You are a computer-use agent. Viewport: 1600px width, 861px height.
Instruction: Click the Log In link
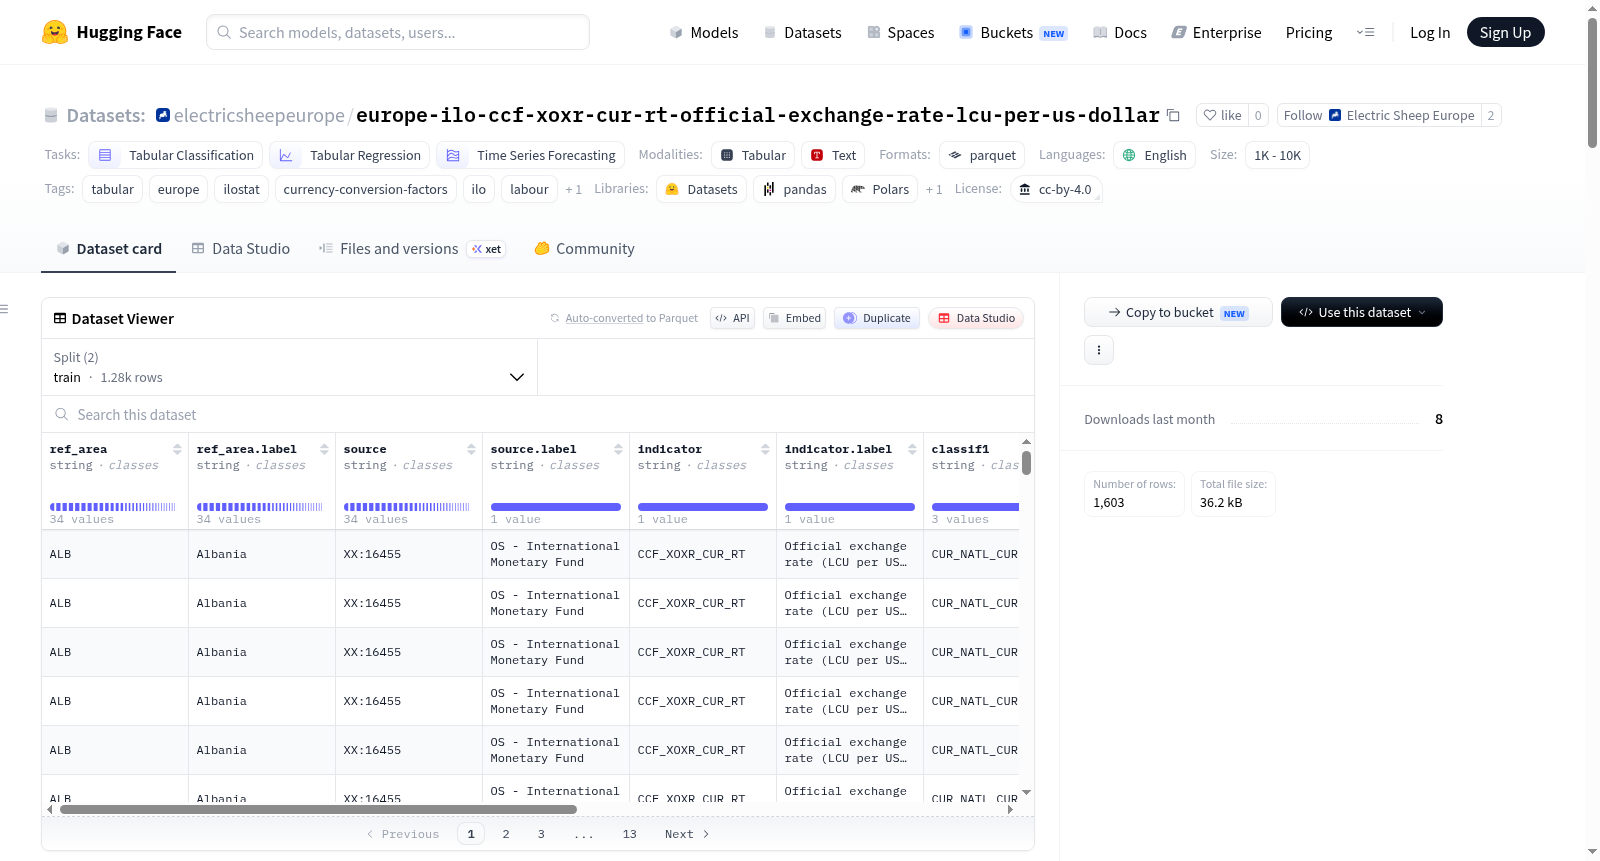coord(1430,33)
